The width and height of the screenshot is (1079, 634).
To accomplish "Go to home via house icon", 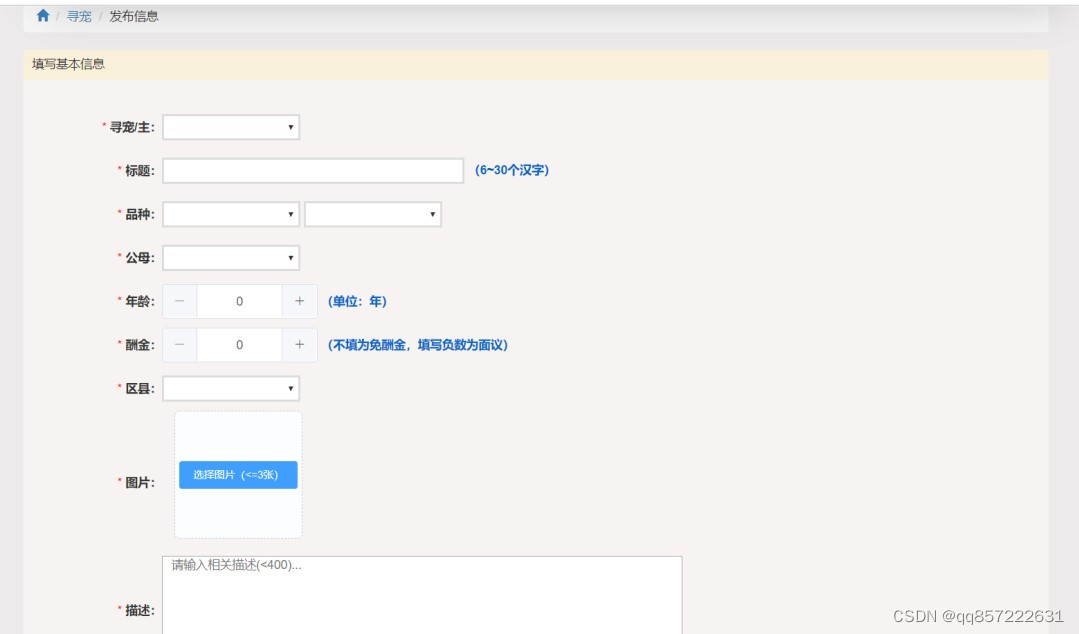I will (43, 16).
